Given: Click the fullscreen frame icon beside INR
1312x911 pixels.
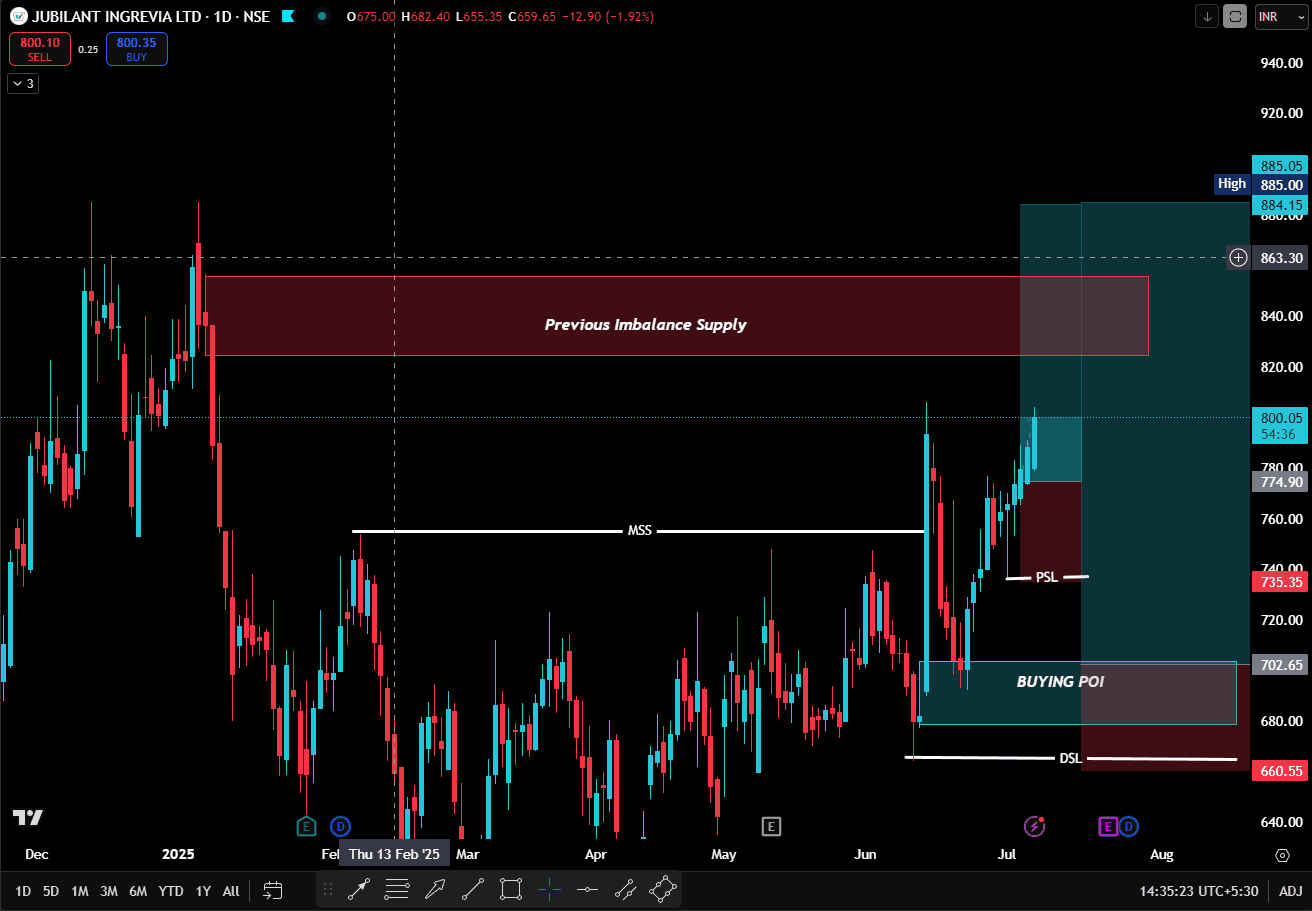Looking at the screenshot, I should (1235, 16).
